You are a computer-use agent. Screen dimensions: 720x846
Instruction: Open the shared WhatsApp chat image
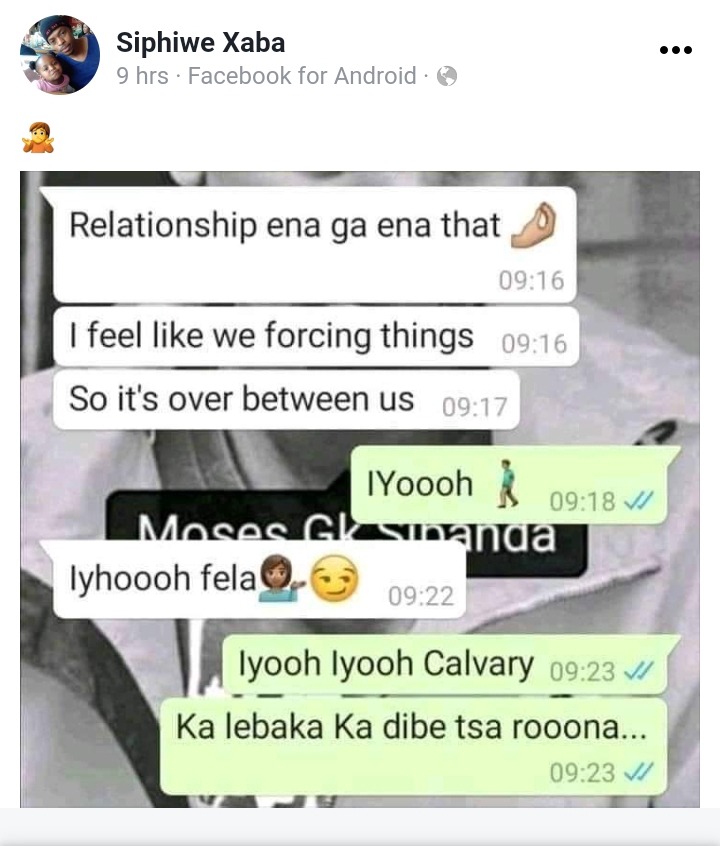pos(359,489)
